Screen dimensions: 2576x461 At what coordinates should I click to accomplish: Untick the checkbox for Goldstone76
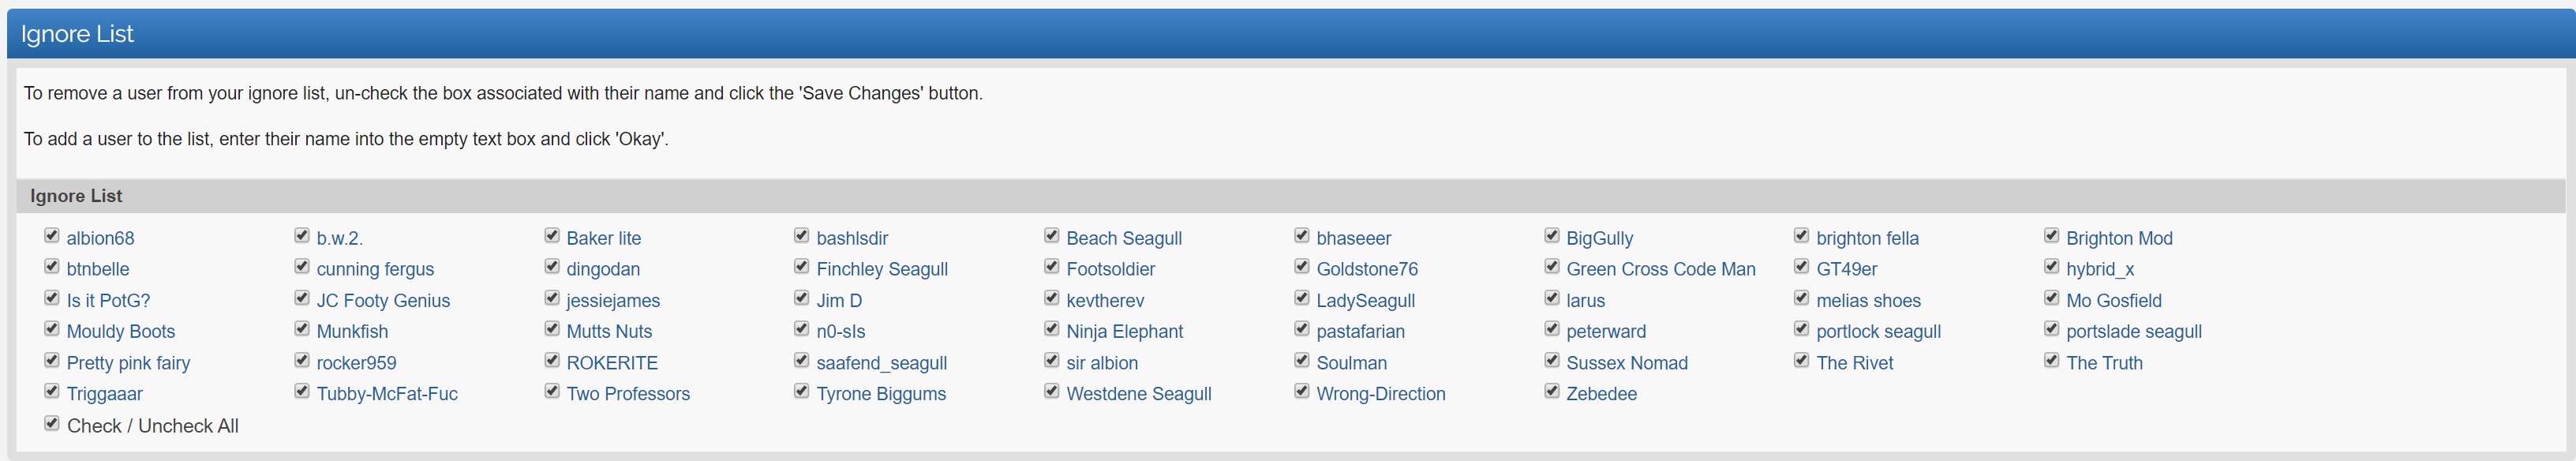pos(1302,267)
